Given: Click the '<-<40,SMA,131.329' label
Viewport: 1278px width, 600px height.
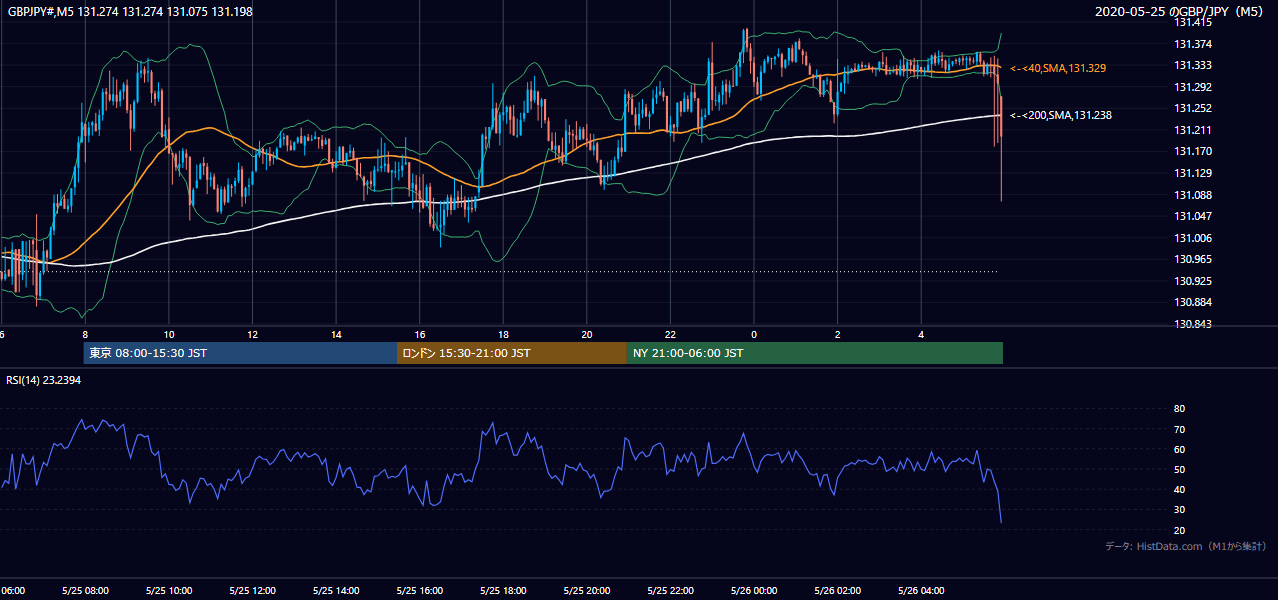Looking at the screenshot, I should (x=1058, y=68).
